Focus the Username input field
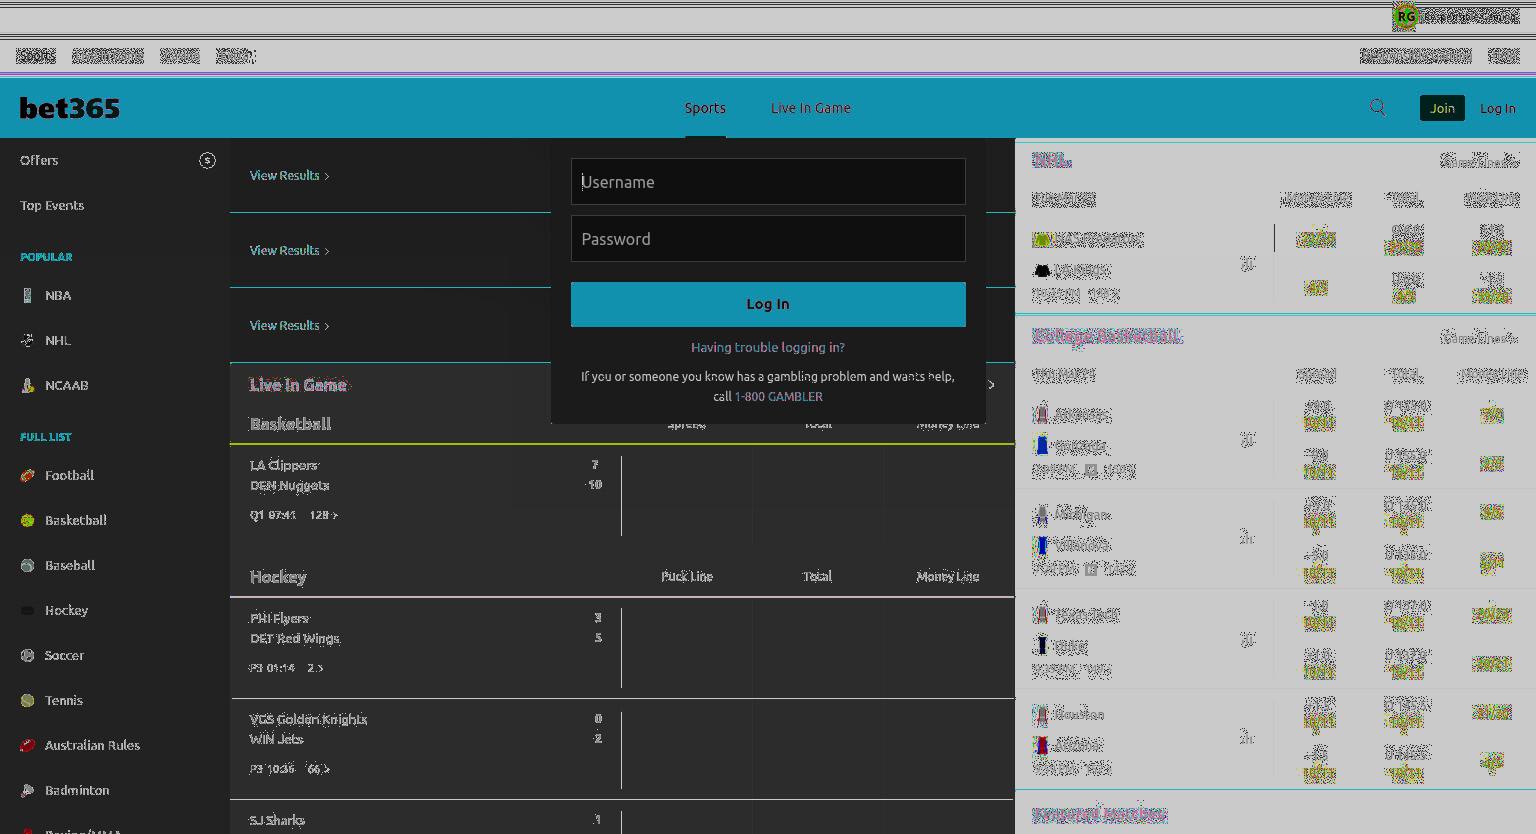The image size is (1536, 834). (768, 181)
